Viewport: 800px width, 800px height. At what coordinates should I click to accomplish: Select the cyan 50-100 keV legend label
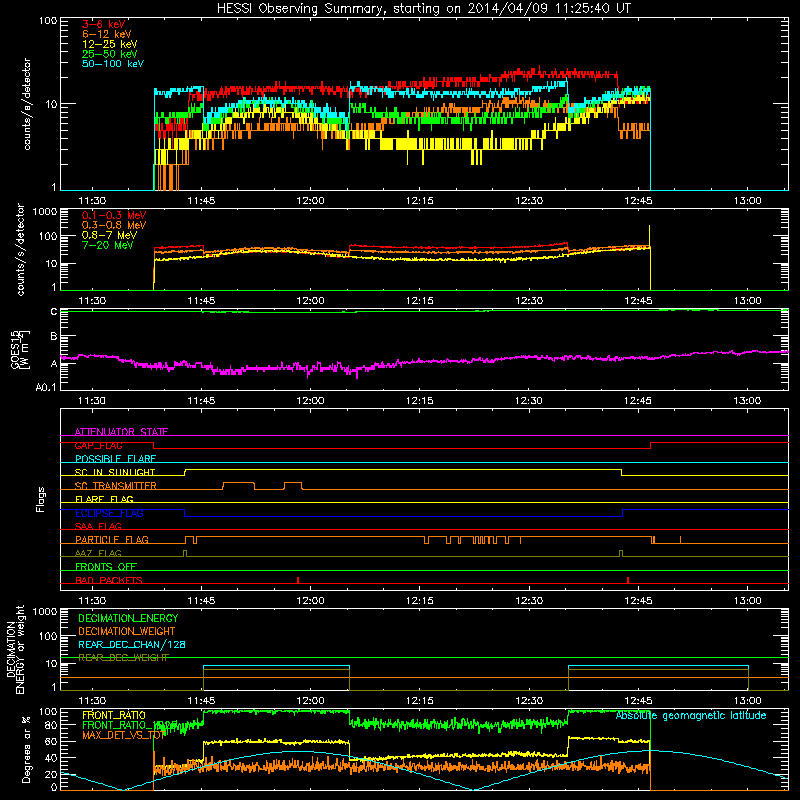(x=113, y=64)
